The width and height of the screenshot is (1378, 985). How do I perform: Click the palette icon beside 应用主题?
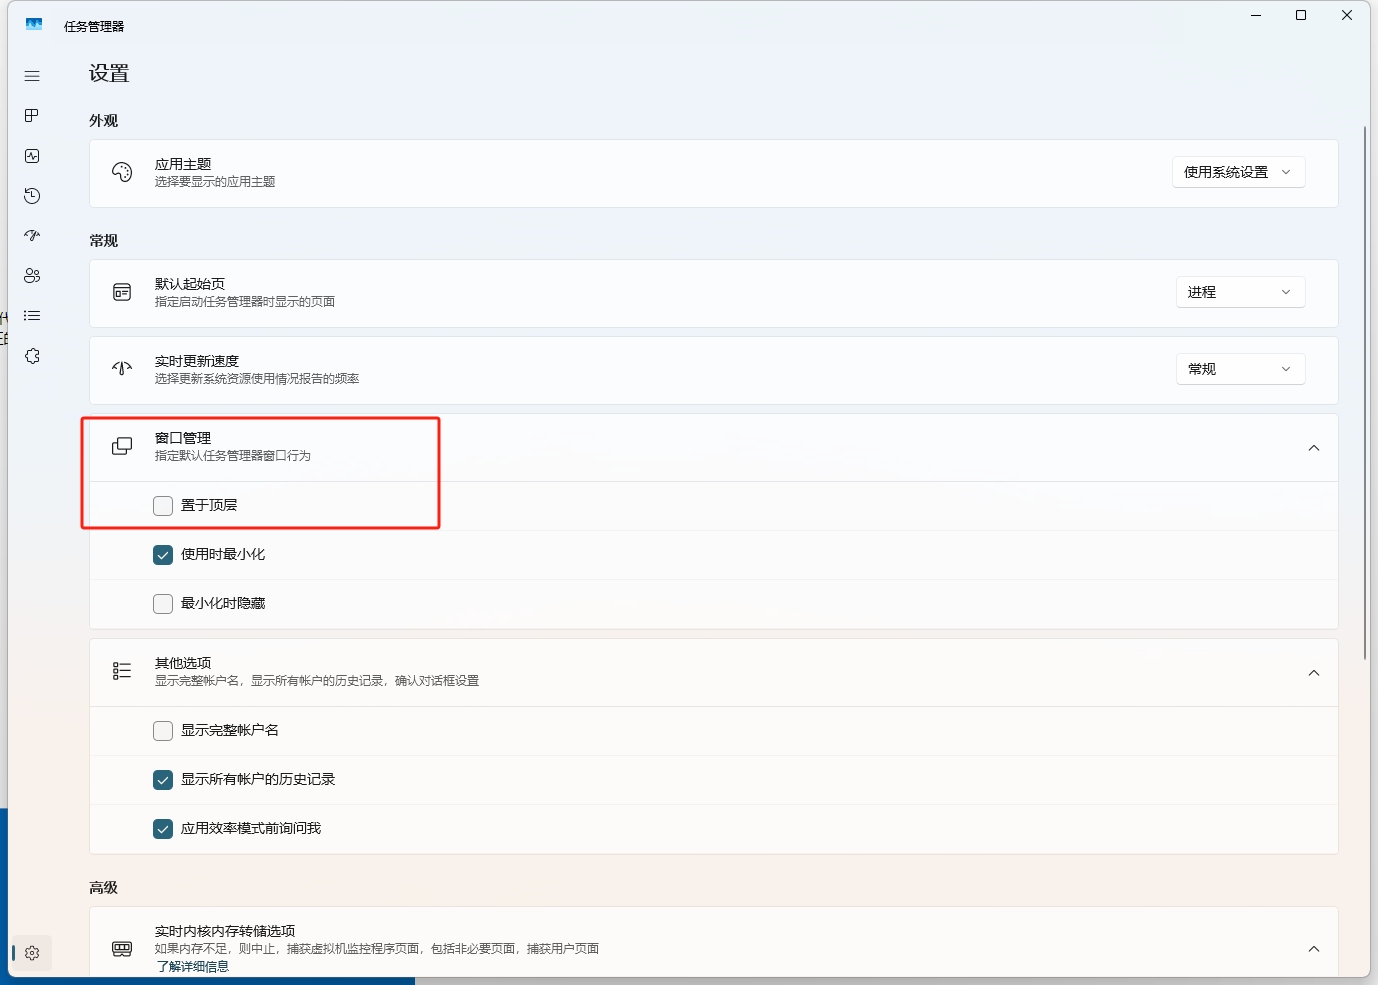click(x=122, y=172)
